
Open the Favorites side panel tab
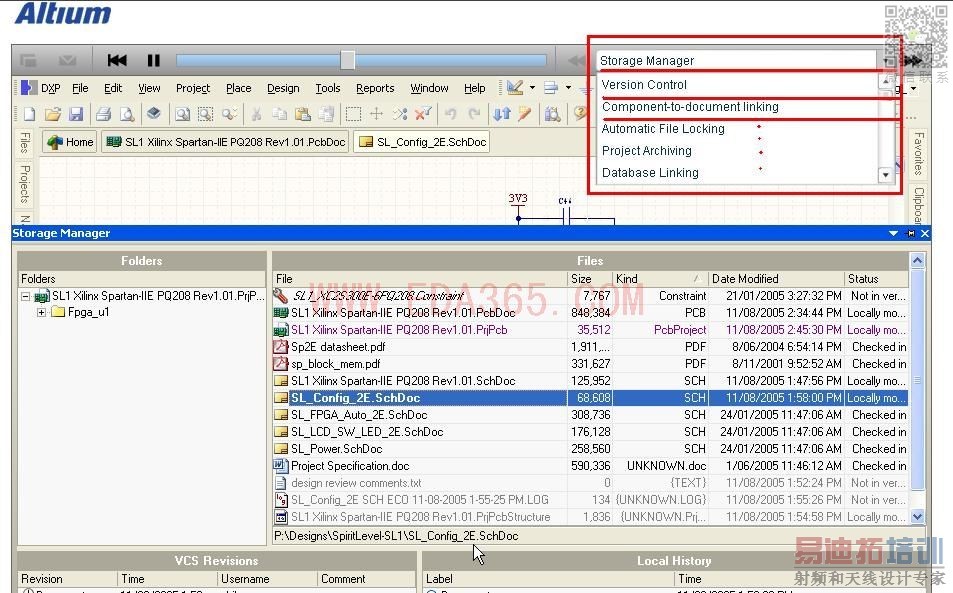pos(919,153)
